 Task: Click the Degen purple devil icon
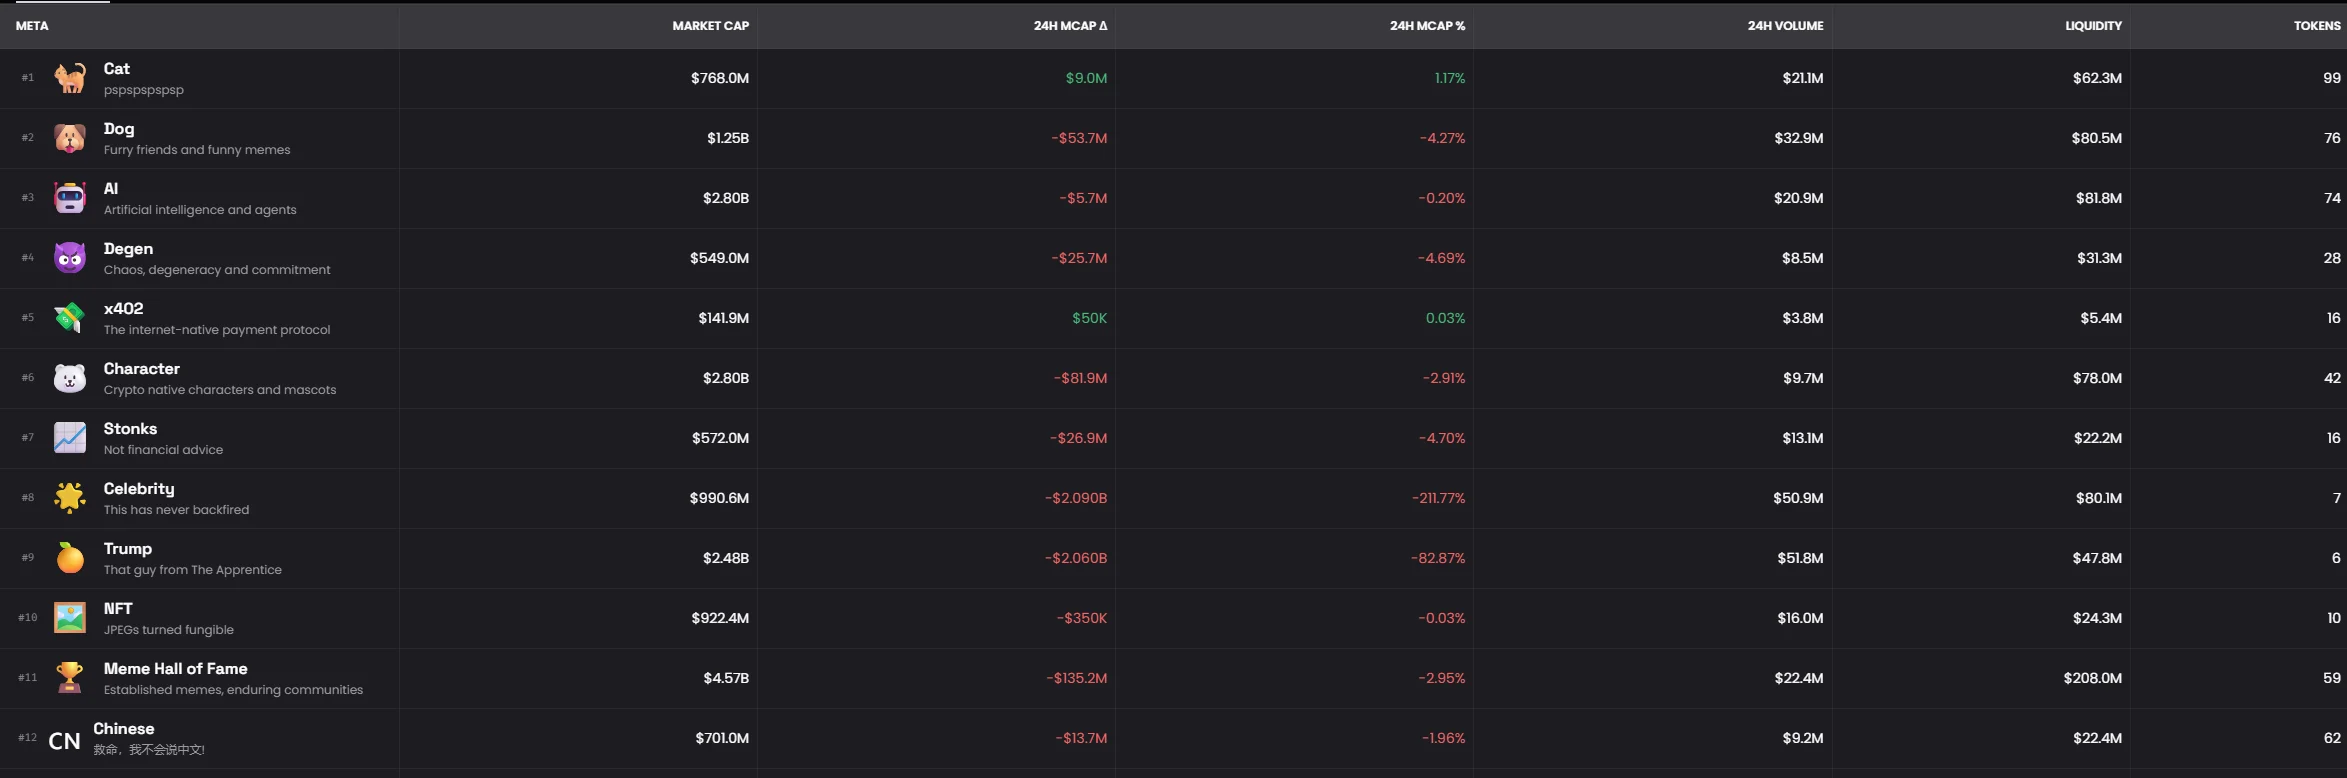[x=70, y=258]
